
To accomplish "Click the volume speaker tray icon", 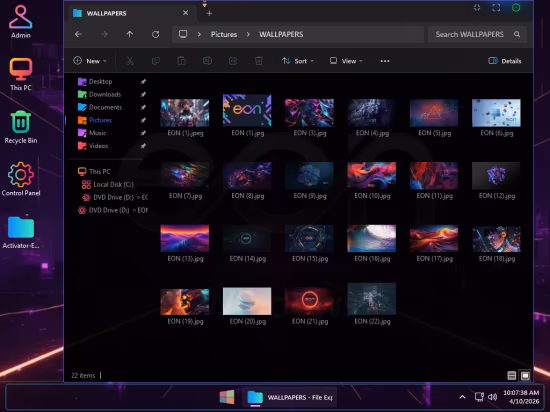I will pos(492,397).
